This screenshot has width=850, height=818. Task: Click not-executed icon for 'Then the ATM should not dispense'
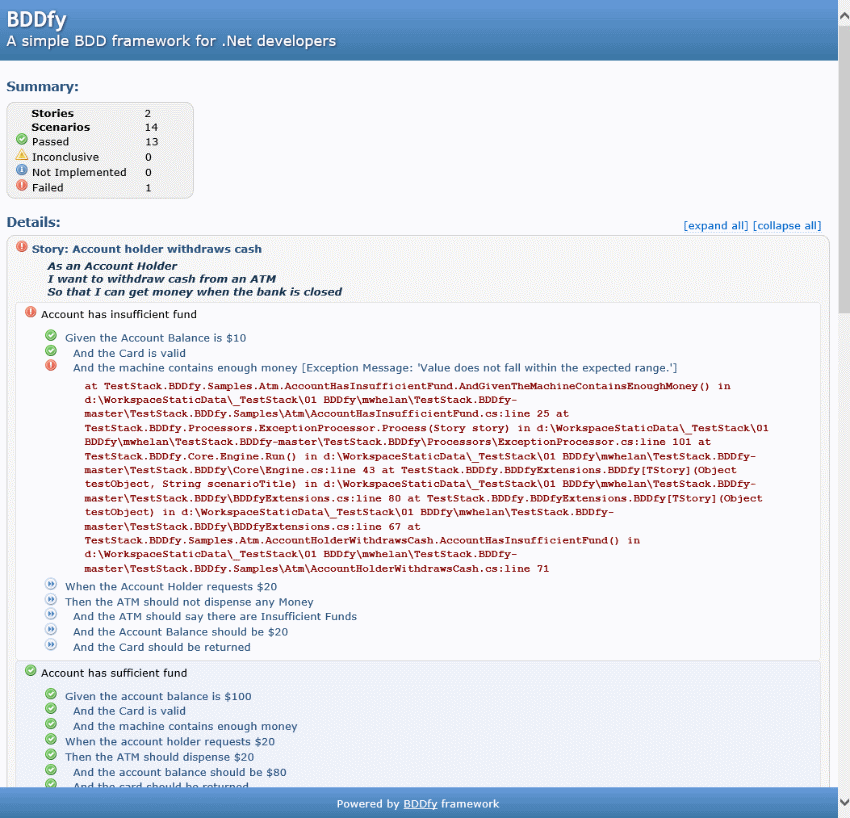[51, 600]
